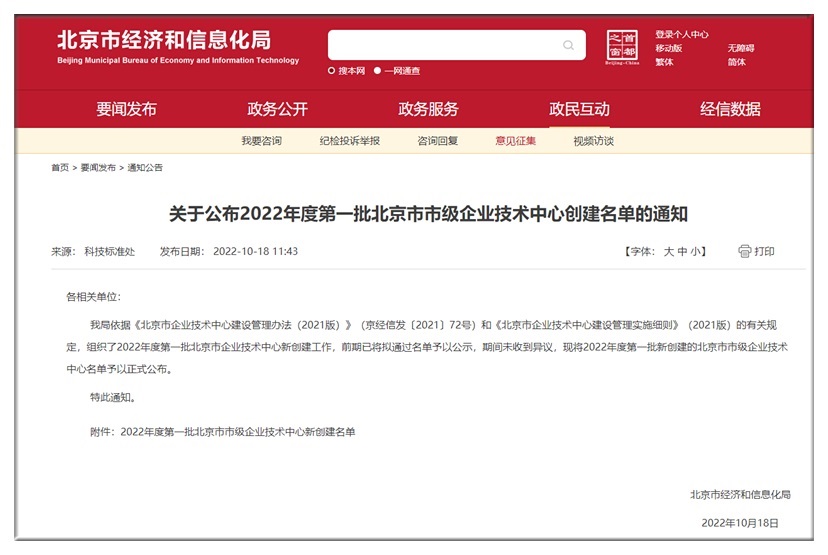Click 首页 breadcrumb link
This screenshot has height=555, width=828.
[x=60, y=167]
